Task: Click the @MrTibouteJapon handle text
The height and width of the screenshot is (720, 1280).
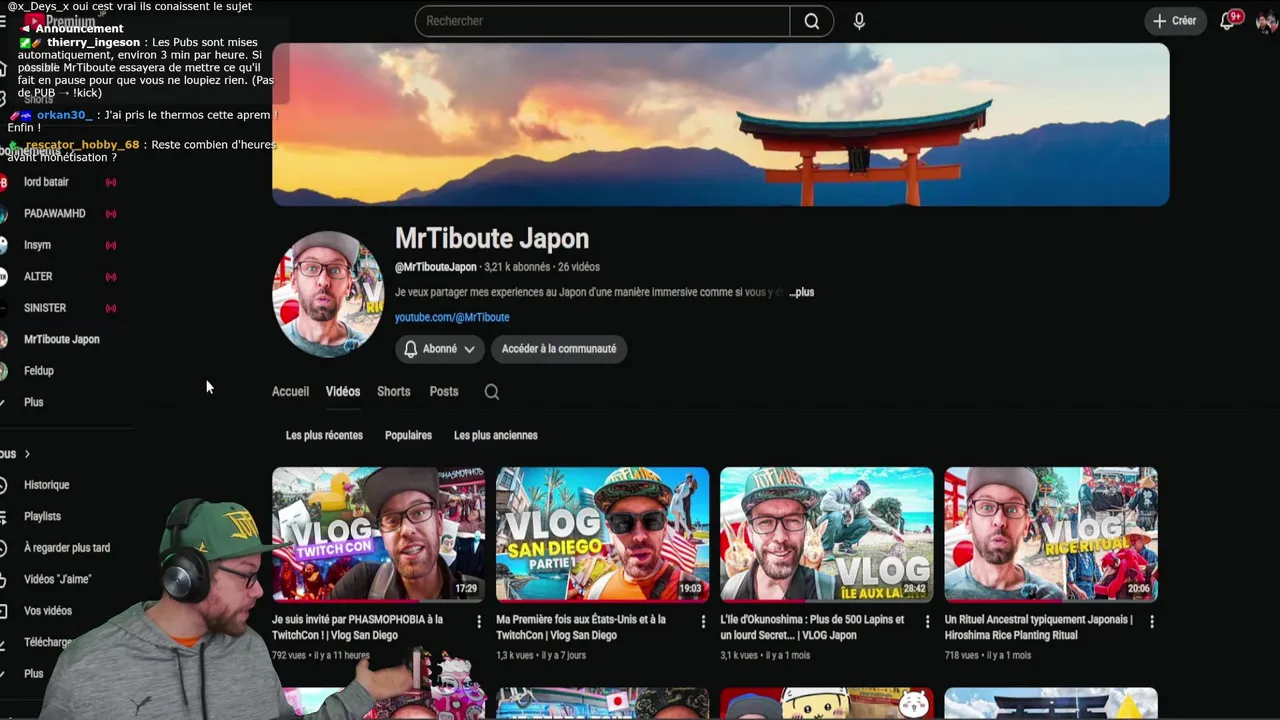Action: 435,267
